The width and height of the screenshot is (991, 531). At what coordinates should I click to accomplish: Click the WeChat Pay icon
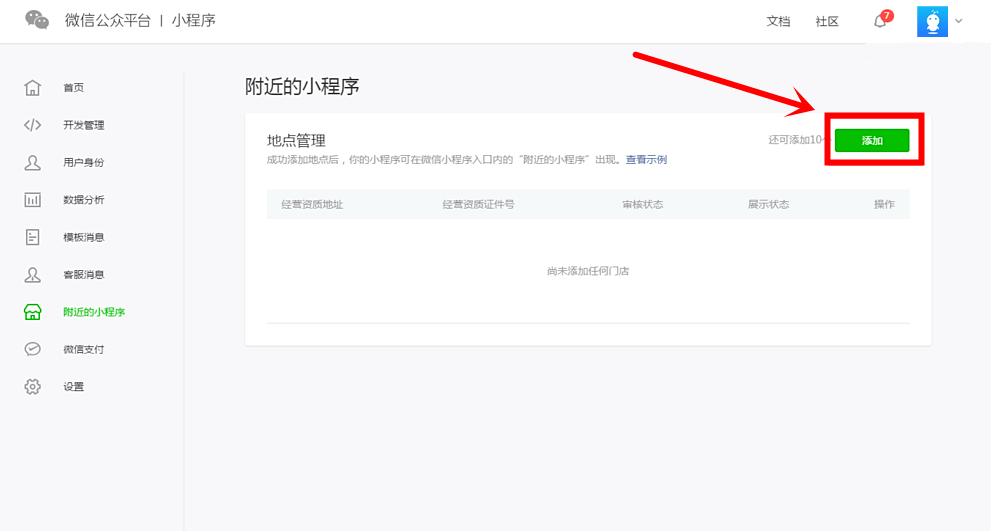[x=33, y=349]
